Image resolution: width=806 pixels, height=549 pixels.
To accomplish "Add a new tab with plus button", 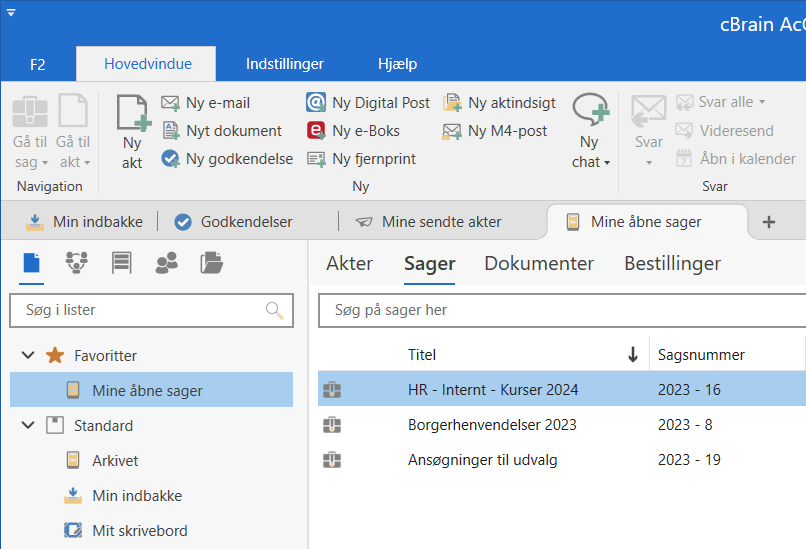I will [769, 222].
